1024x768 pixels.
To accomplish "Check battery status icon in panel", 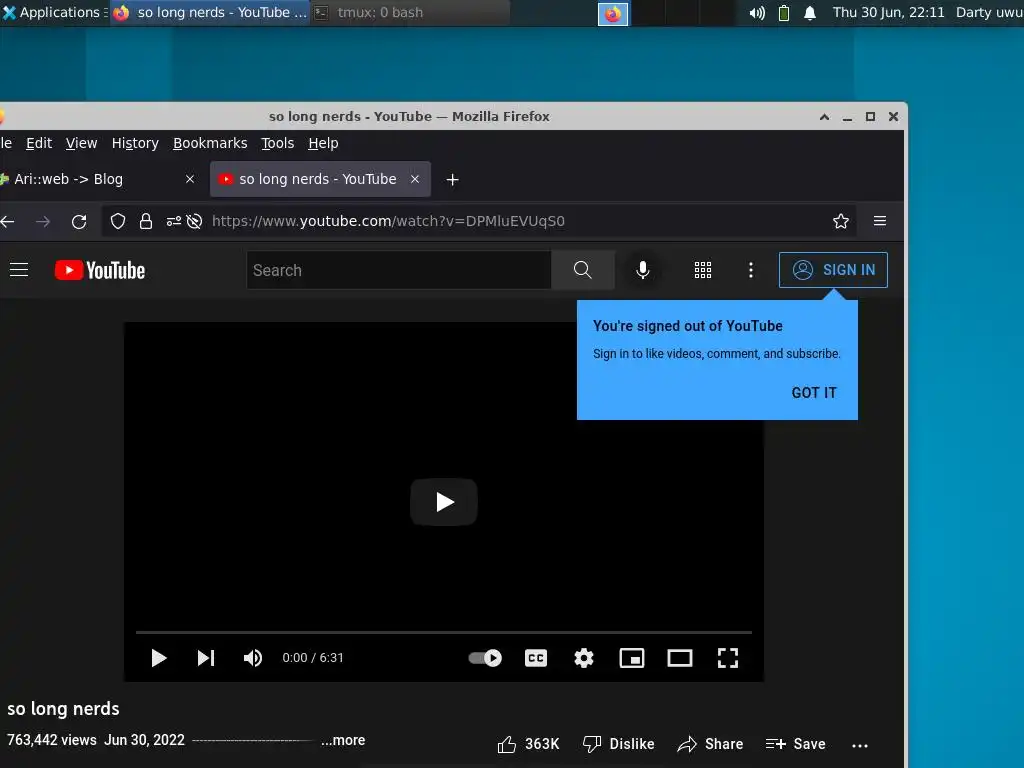I will pyautogui.click(x=784, y=13).
